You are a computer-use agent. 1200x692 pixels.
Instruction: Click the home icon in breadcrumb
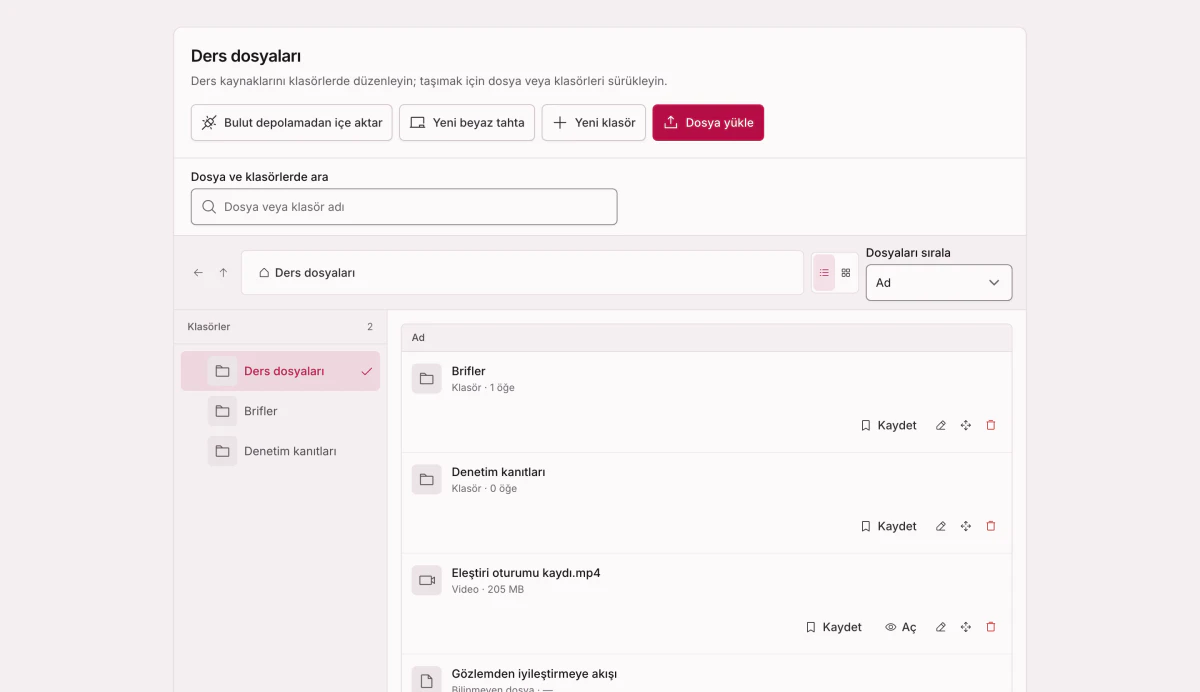[264, 273]
